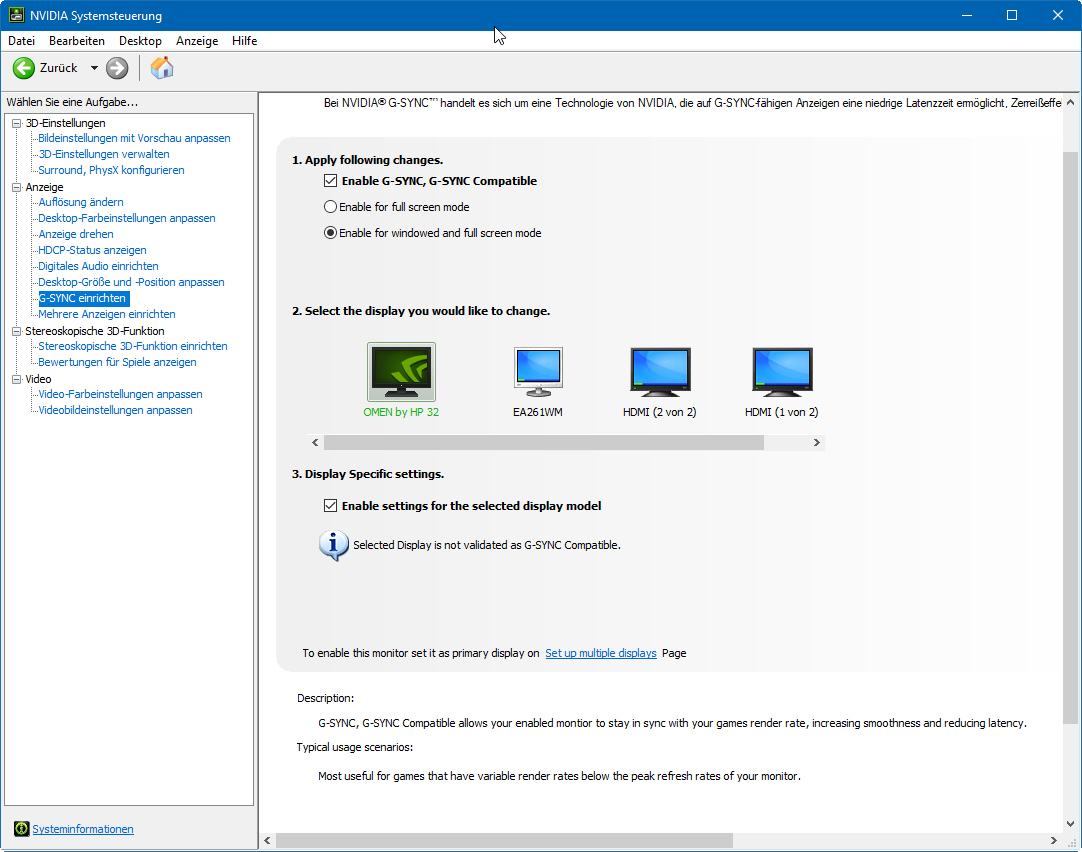Click the Stereoskopische 3D-Funktion category label
The width and height of the screenshot is (1082, 852).
coord(95,330)
